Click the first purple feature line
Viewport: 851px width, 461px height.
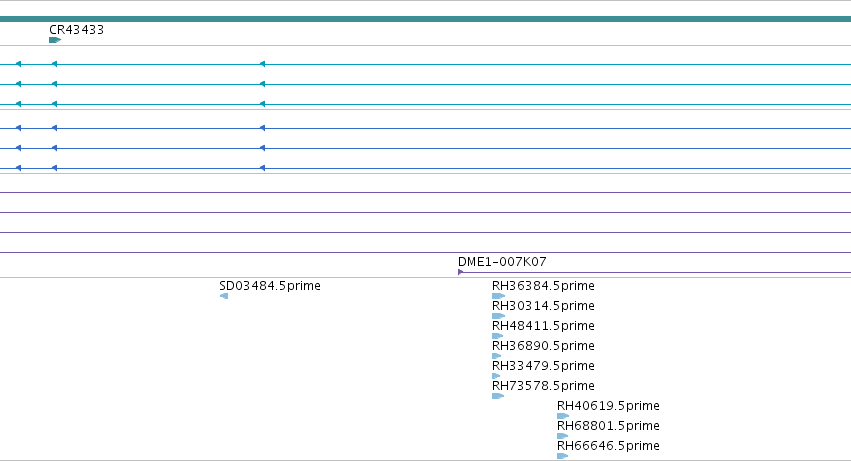[x=426, y=192]
